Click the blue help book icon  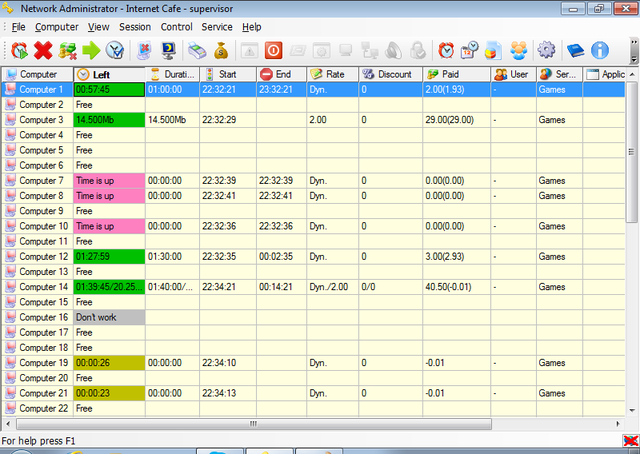[x=576, y=51]
